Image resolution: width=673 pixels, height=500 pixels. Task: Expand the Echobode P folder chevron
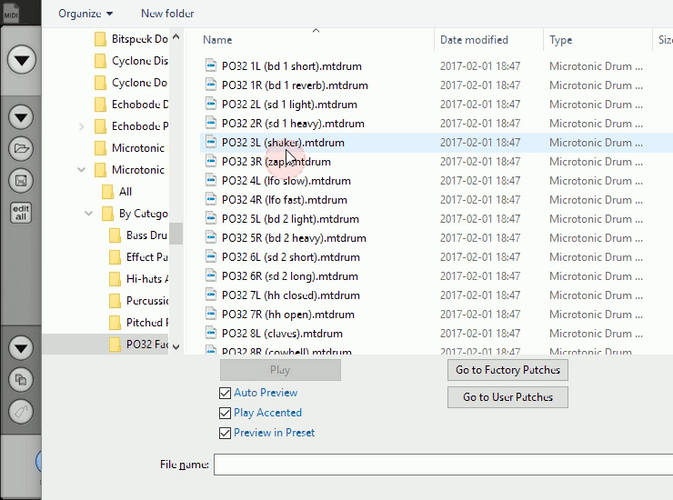pyautogui.click(x=82, y=127)
